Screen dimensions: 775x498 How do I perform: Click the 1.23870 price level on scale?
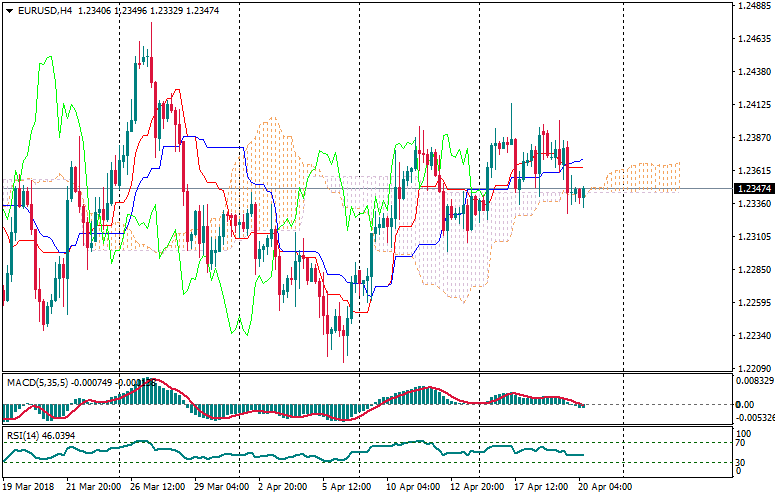tap(752, 138)
